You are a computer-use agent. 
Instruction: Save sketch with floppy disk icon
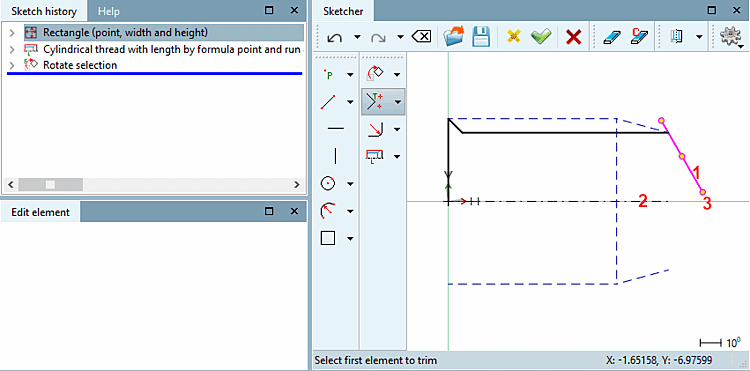click(481, 36)
